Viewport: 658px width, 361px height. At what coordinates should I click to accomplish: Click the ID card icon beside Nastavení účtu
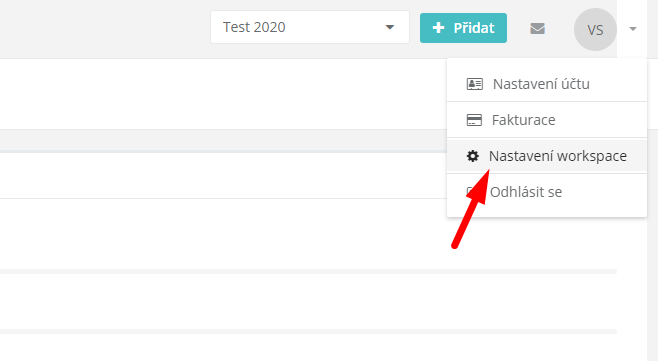(475, 84)
